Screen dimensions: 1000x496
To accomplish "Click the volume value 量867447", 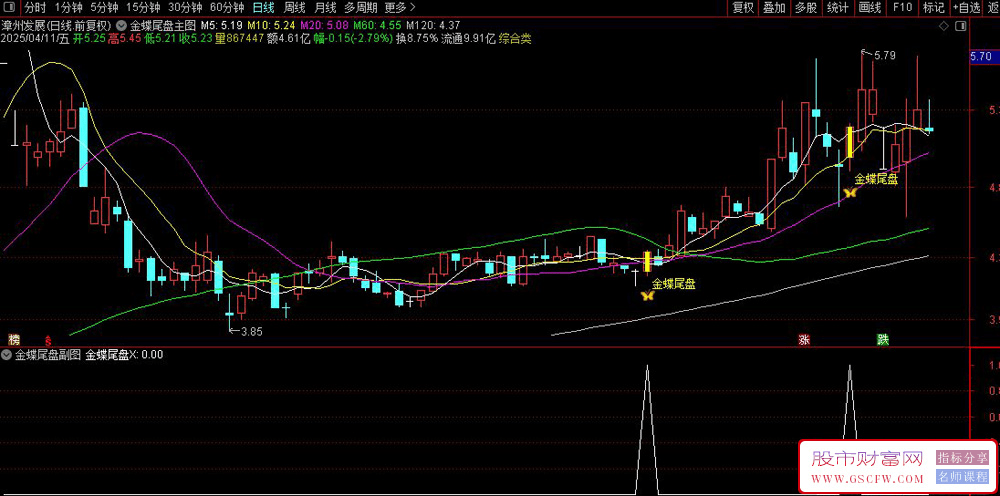I will 239,38.
